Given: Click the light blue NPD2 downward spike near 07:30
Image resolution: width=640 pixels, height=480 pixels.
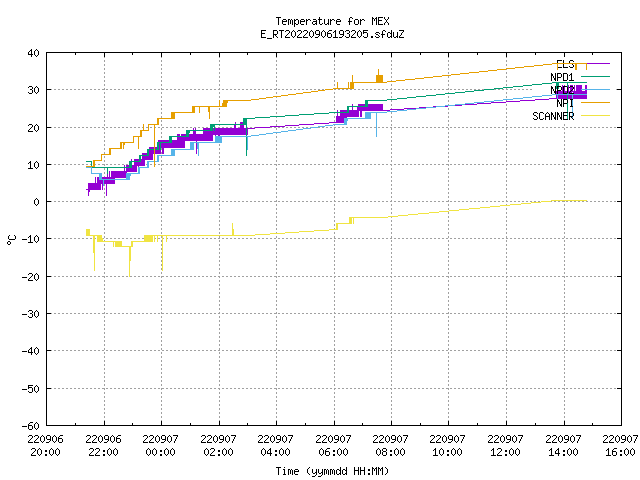Looking at the screenshot, I should (x=376, y=124).
